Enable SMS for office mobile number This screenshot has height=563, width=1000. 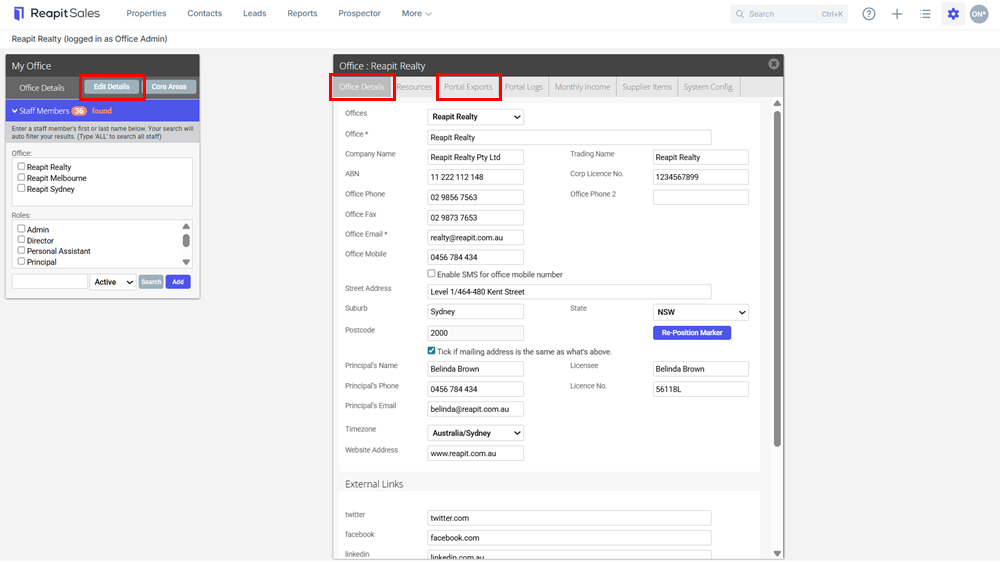431,274
